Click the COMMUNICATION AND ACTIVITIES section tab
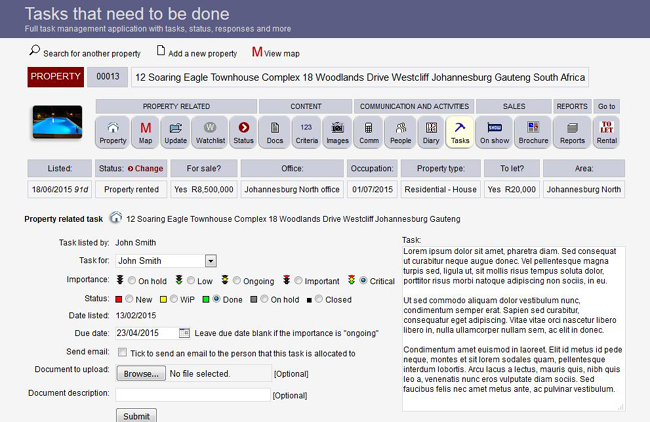Image resolution: width=650 pixels, height=422 pixels. pos(414,106)
